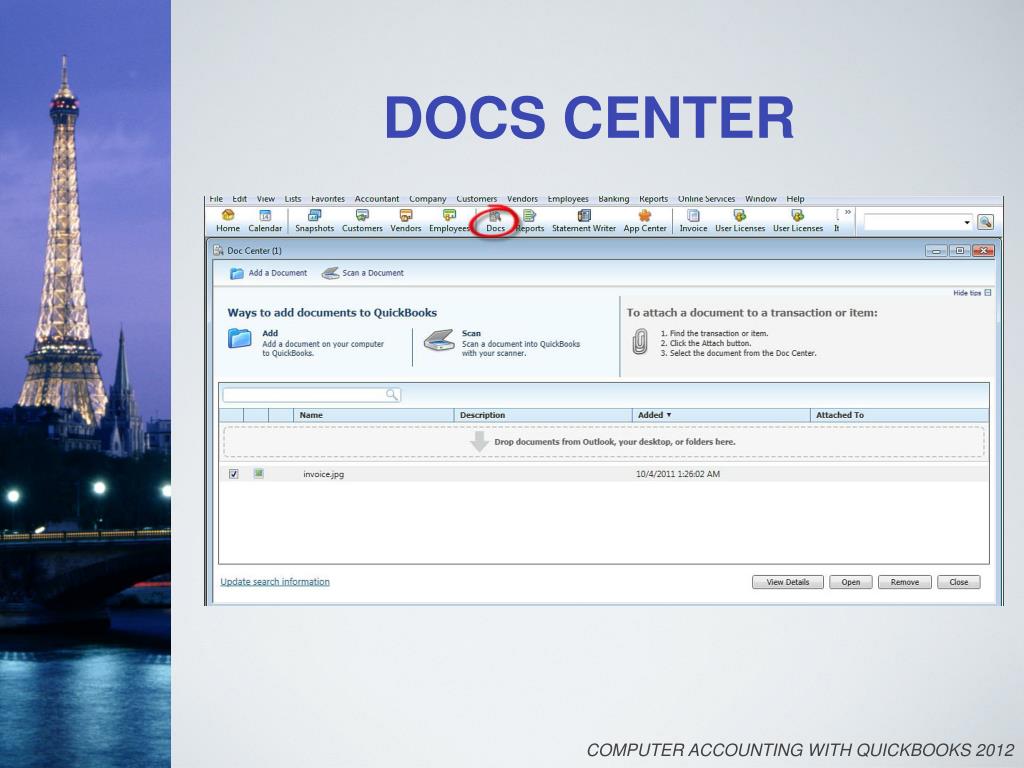
Task: Launch Statement Writer from the toolbar
Action: tap(584, 221)
